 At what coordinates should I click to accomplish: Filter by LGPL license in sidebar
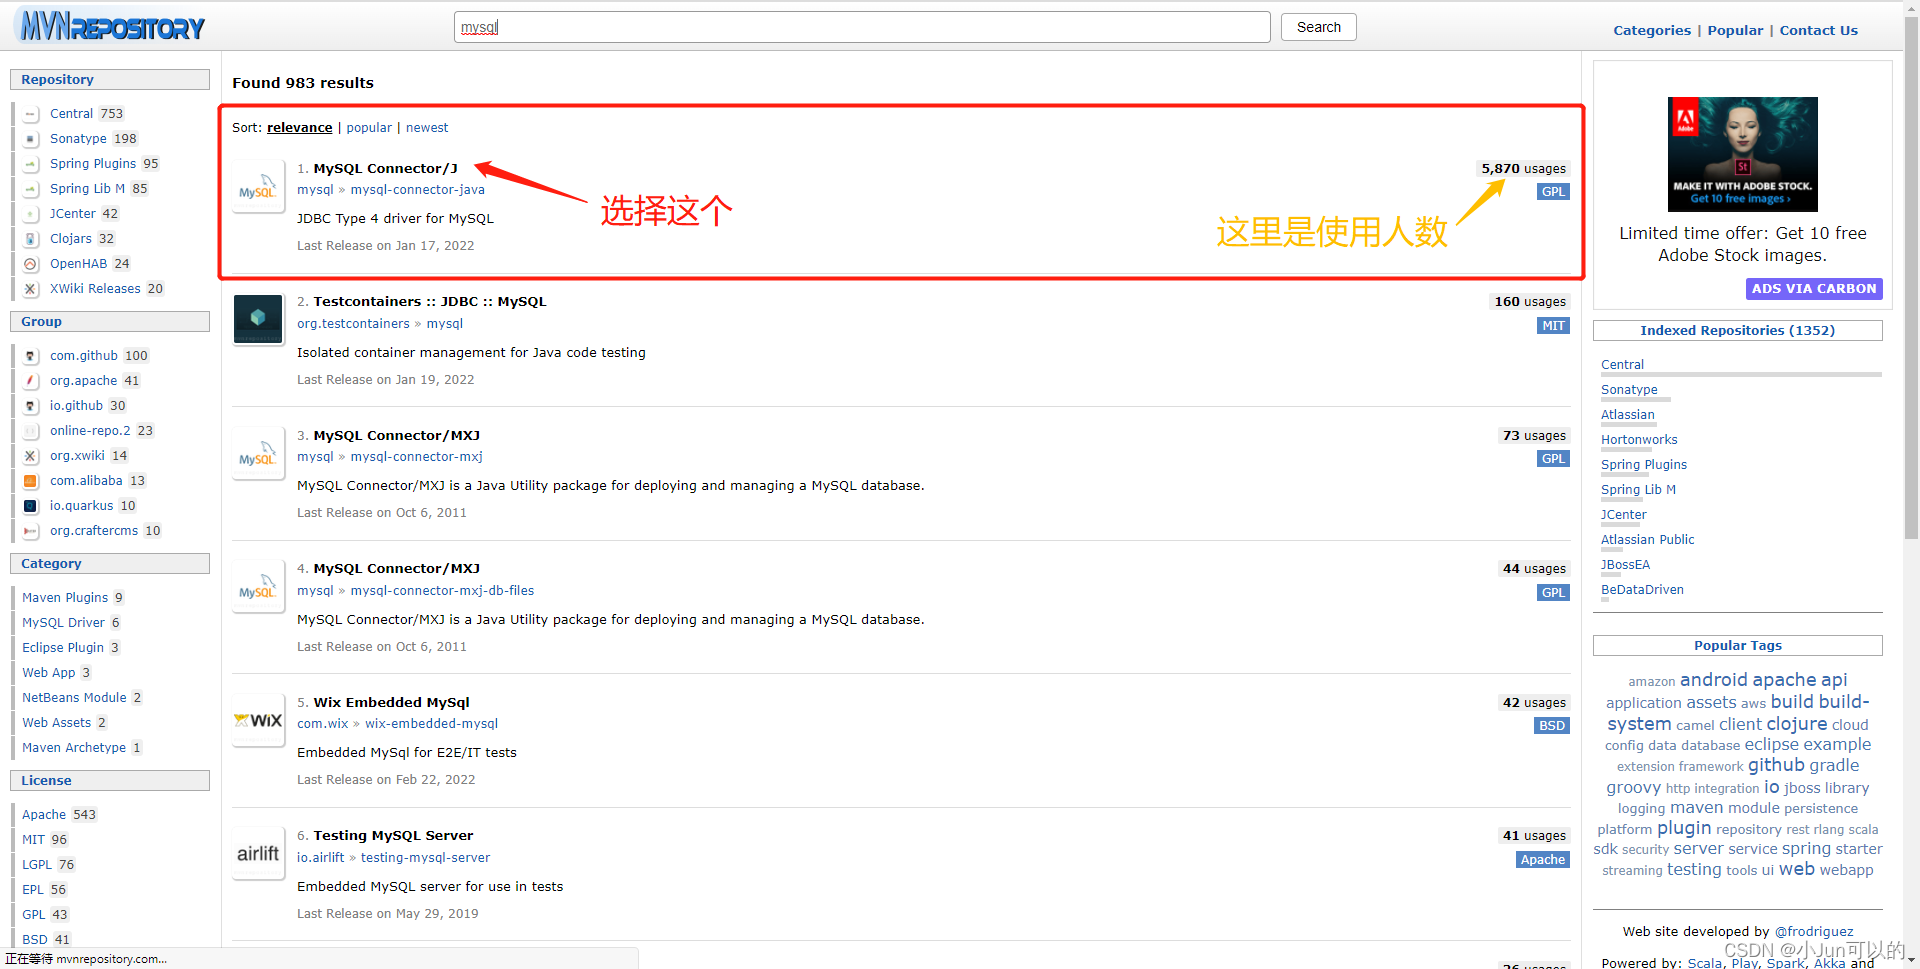(37, 865)
